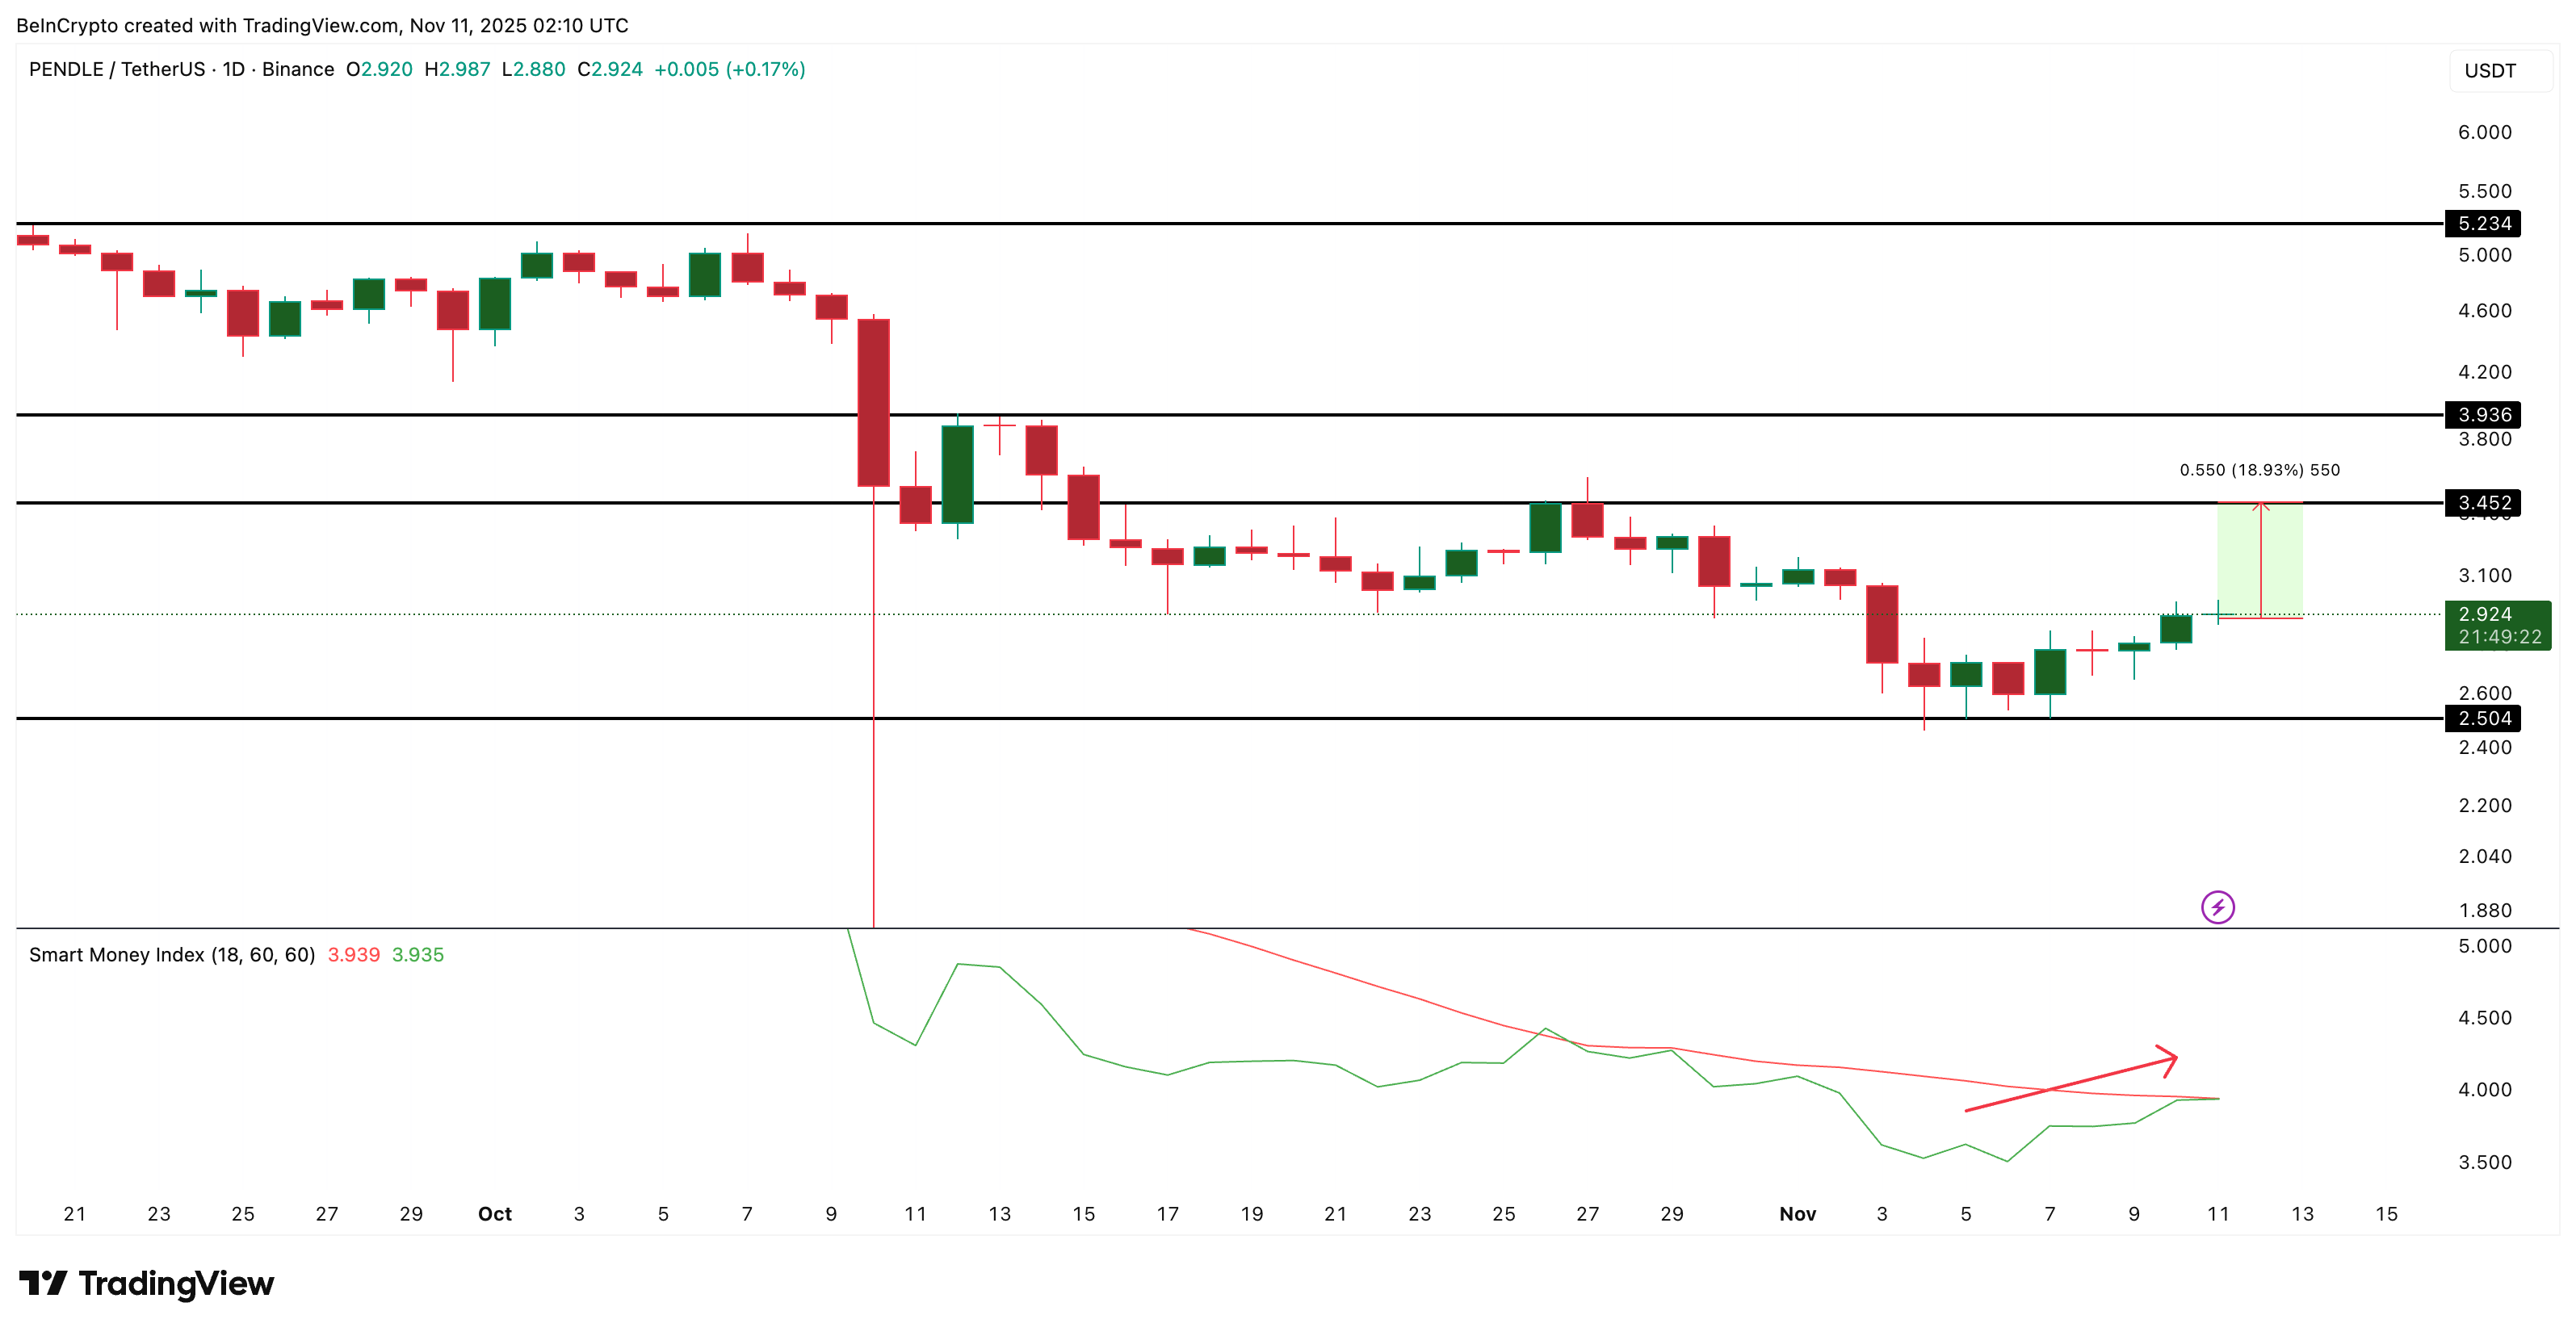Click the purple lightning bolt instant-trading icon
The height and width of the screenshot is (1332, 2576).
click(x=2220, y=908)
